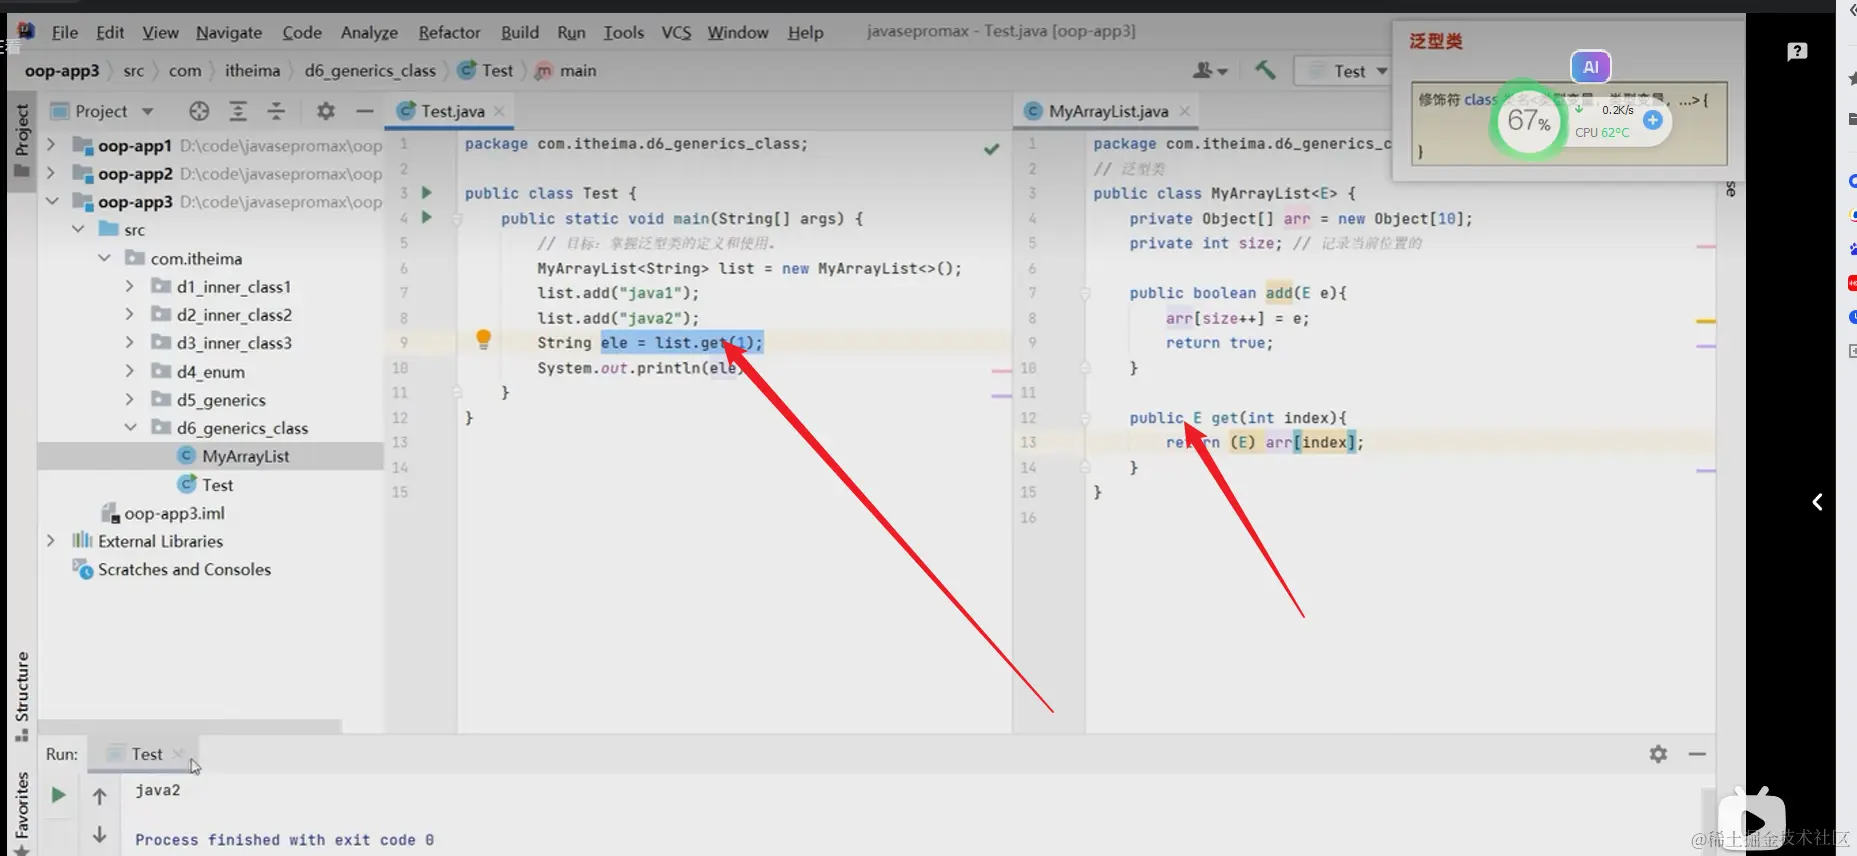Expand External Libraries node
Image resolution: width=1857 pixels, height=856 pixels.
[50, 540]
